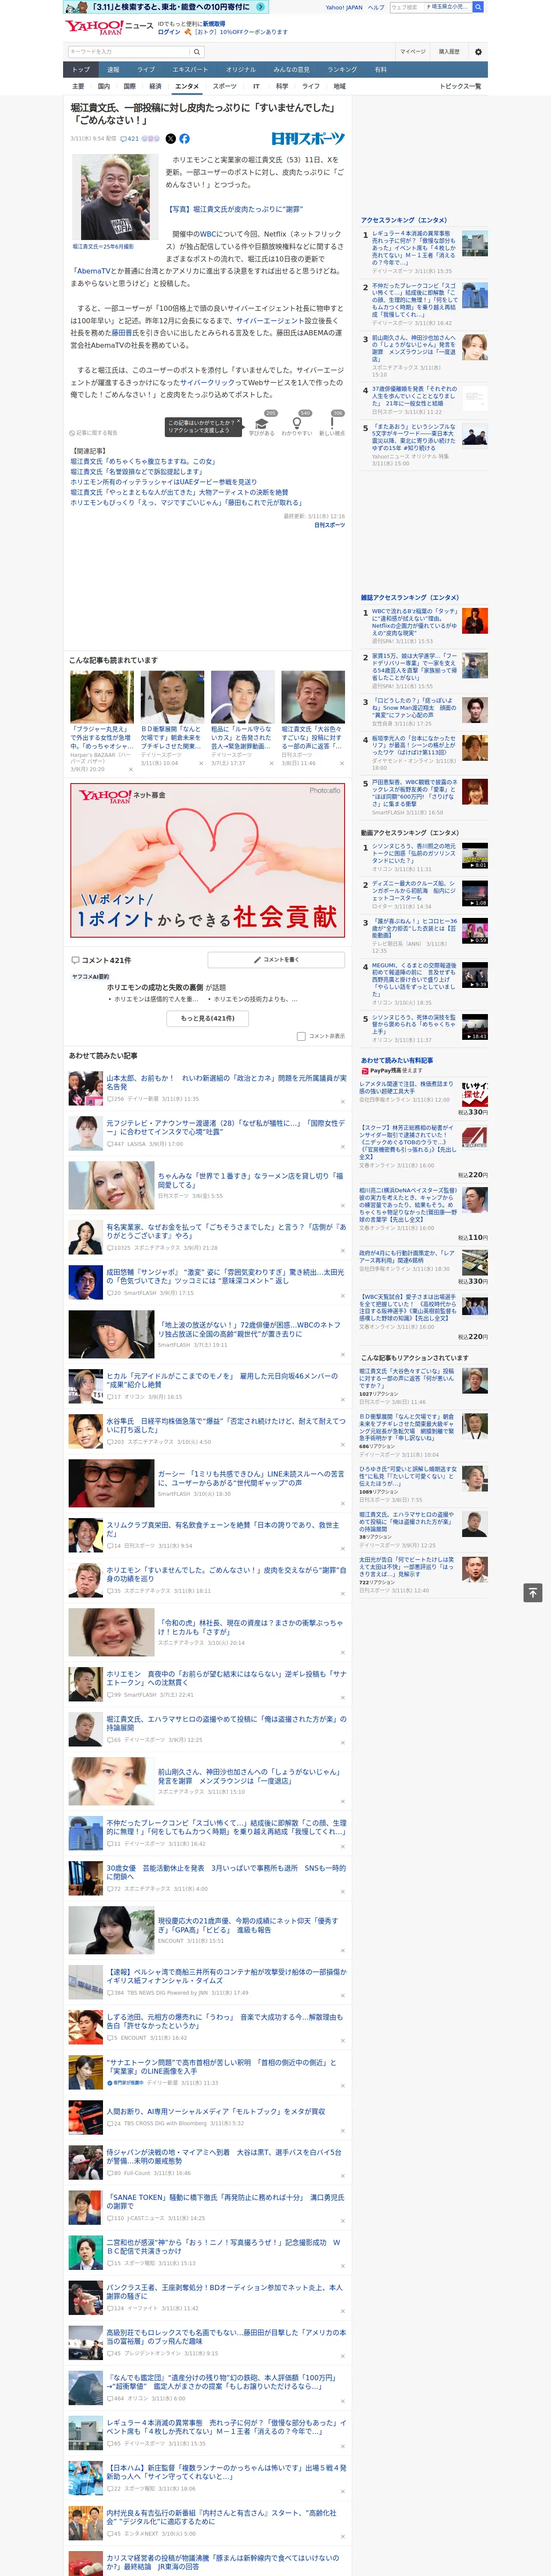Click the 購入履歴 link
This screenshot has width=551, height=2576.
tap(449, 51)
